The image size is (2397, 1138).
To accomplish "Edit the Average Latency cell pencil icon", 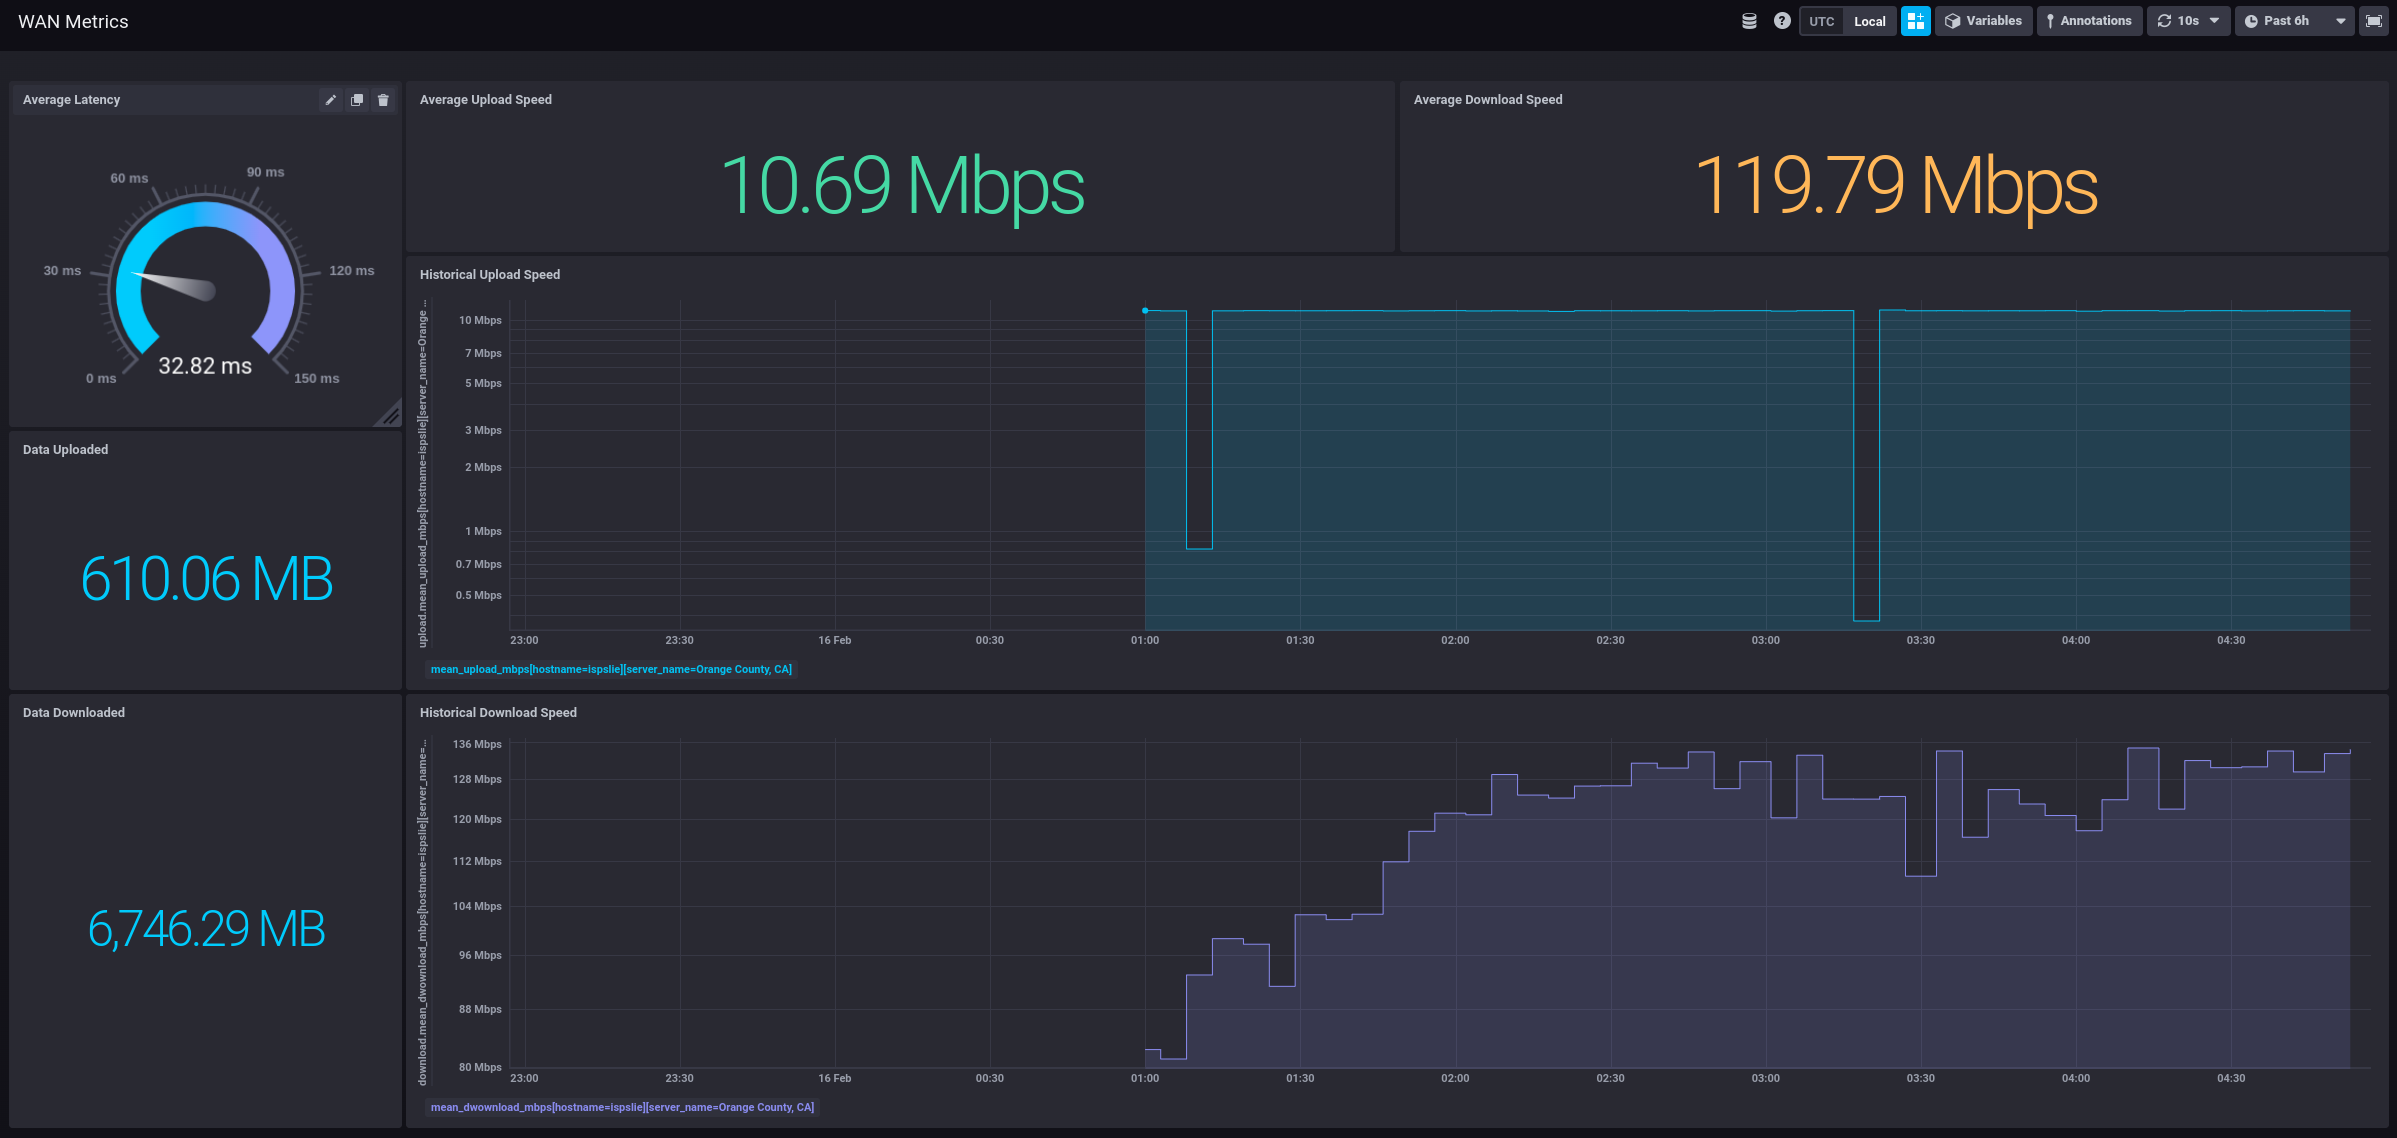I will pyautogui.click(x=331, y=100).
